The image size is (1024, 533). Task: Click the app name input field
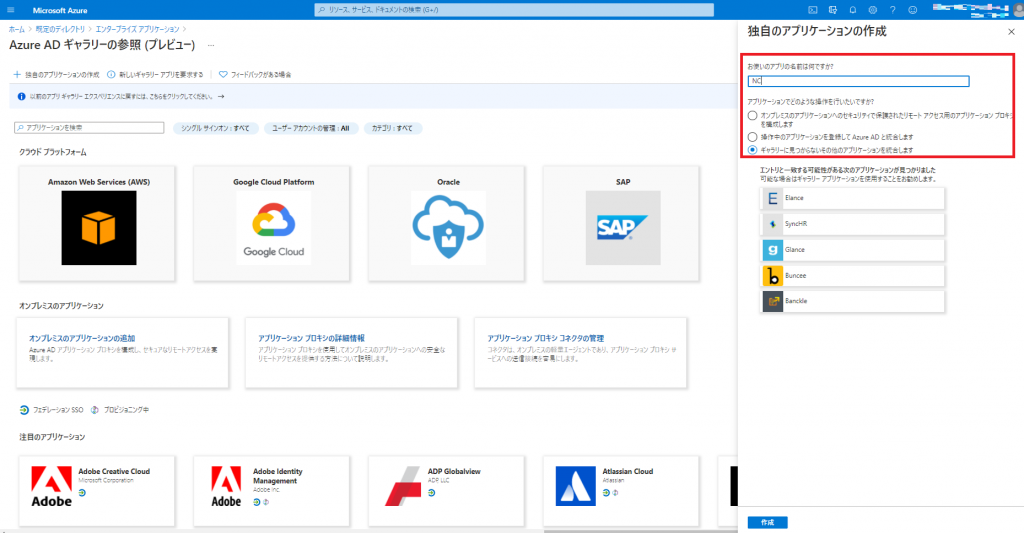click(x=859, y=81)
